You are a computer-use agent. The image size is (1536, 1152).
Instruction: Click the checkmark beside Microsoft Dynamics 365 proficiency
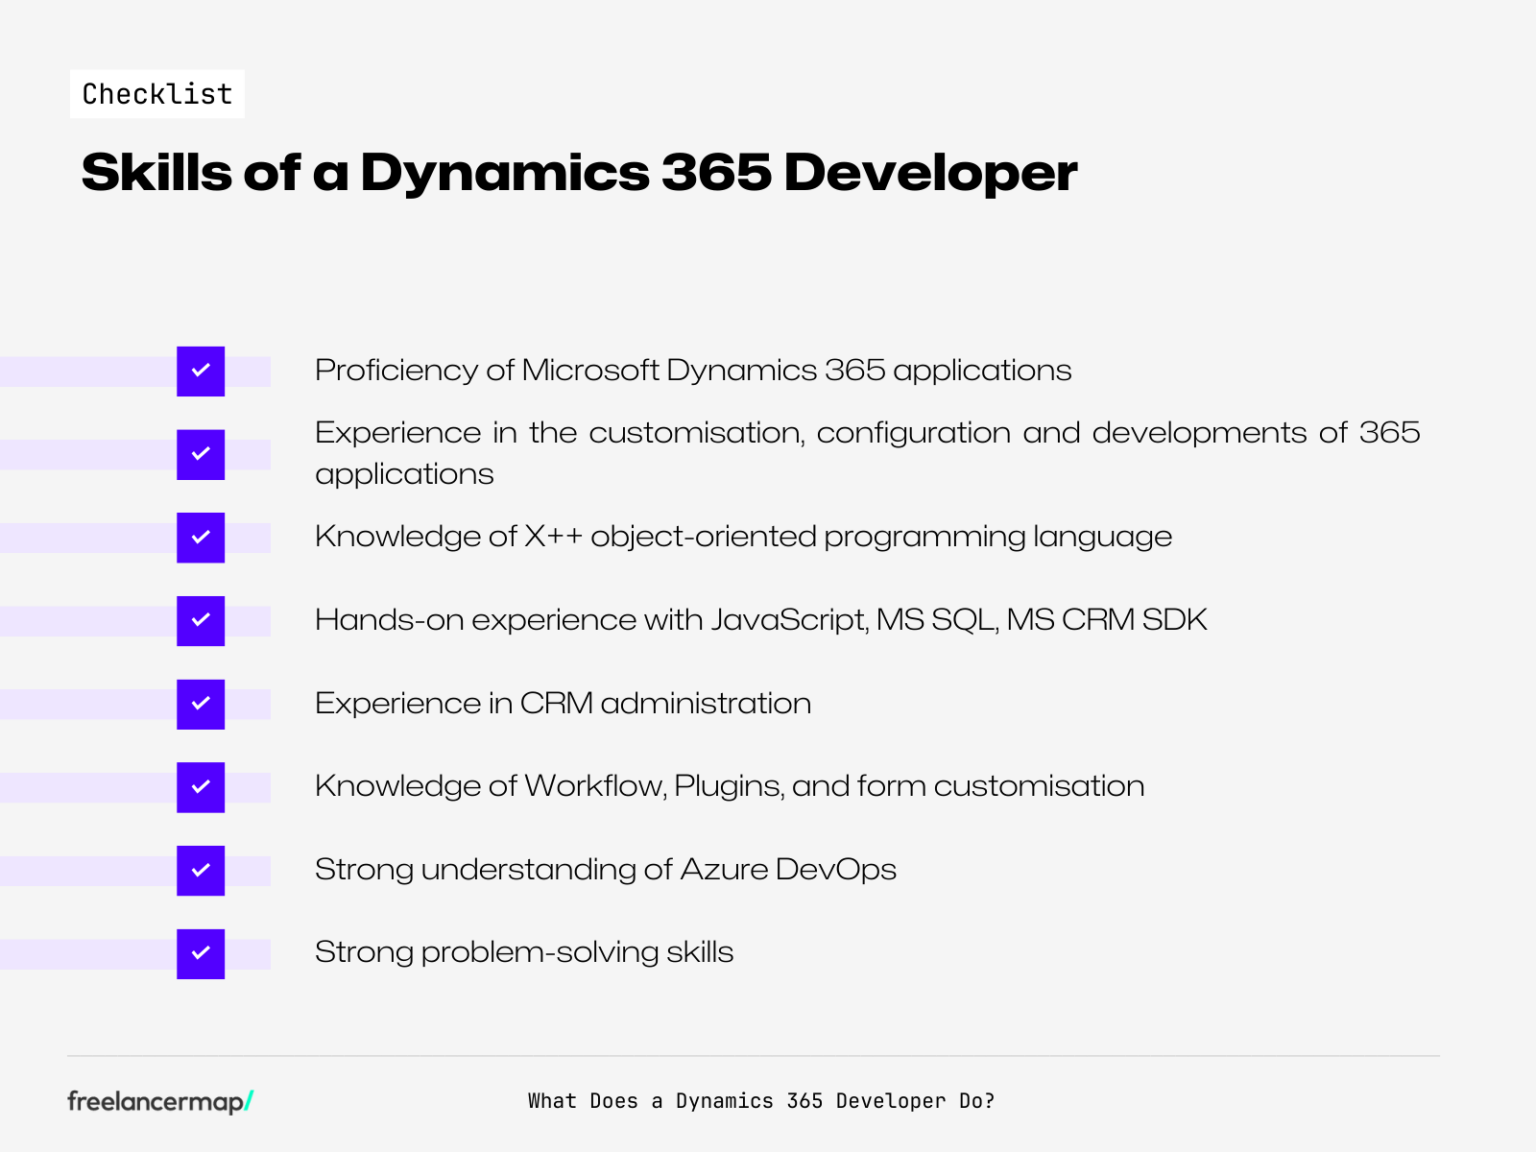(200, 371)
